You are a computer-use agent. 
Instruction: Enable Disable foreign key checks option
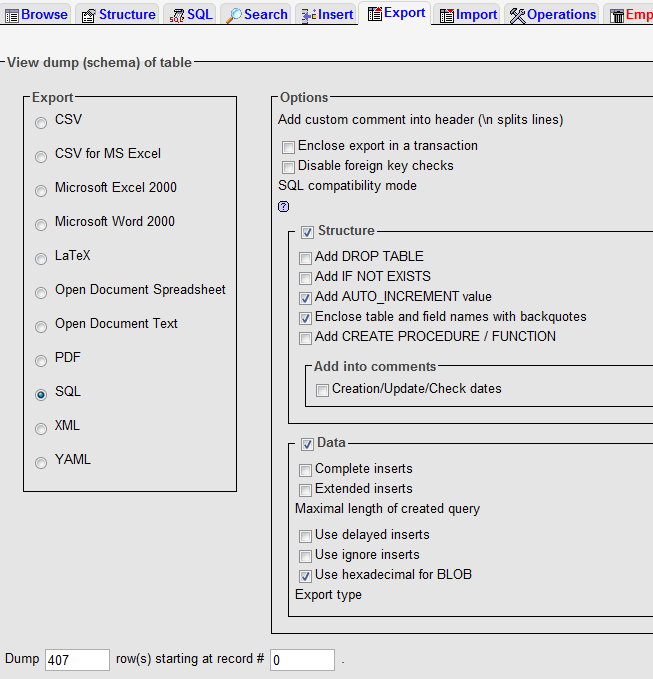click(x=289, y=167)
